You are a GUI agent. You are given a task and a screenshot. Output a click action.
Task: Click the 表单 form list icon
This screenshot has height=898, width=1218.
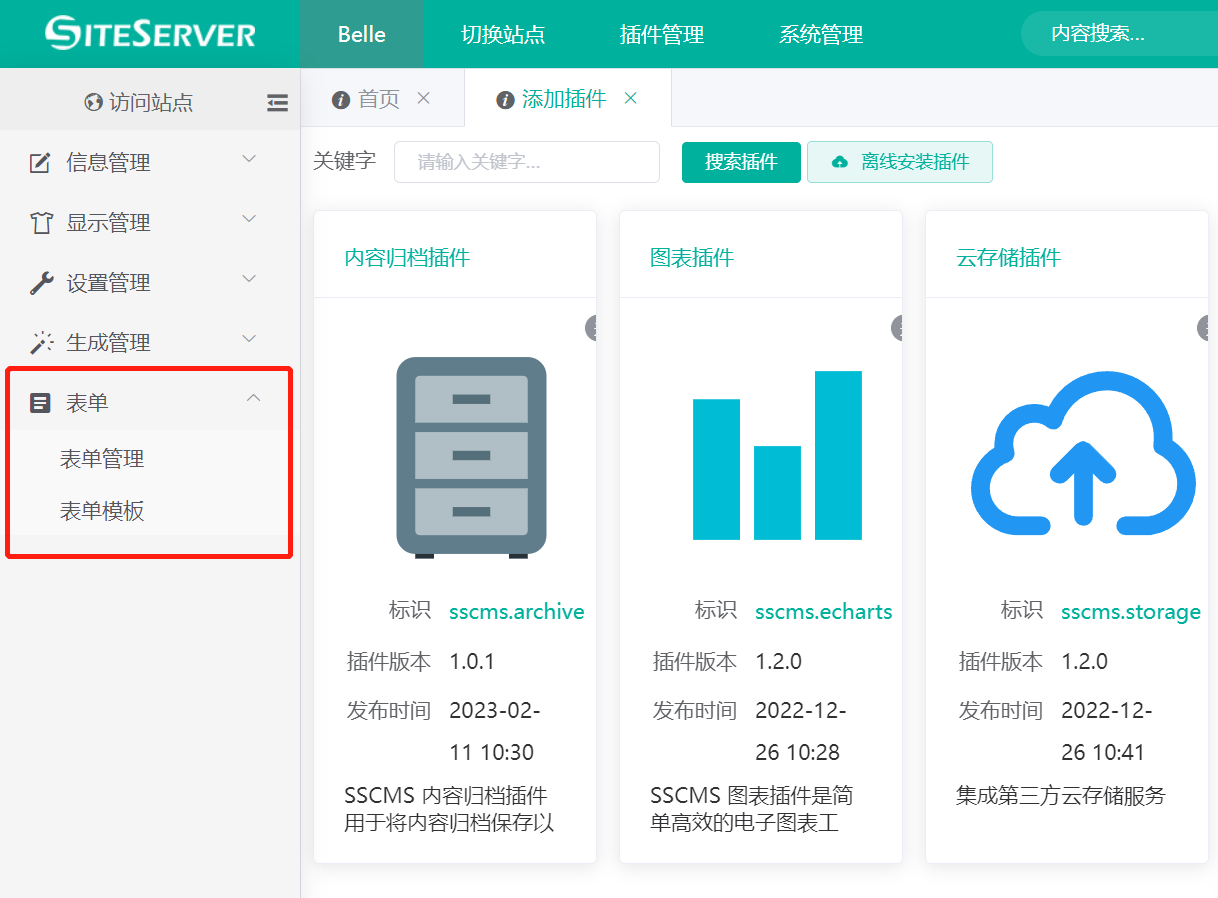click(x=40, y=403)
